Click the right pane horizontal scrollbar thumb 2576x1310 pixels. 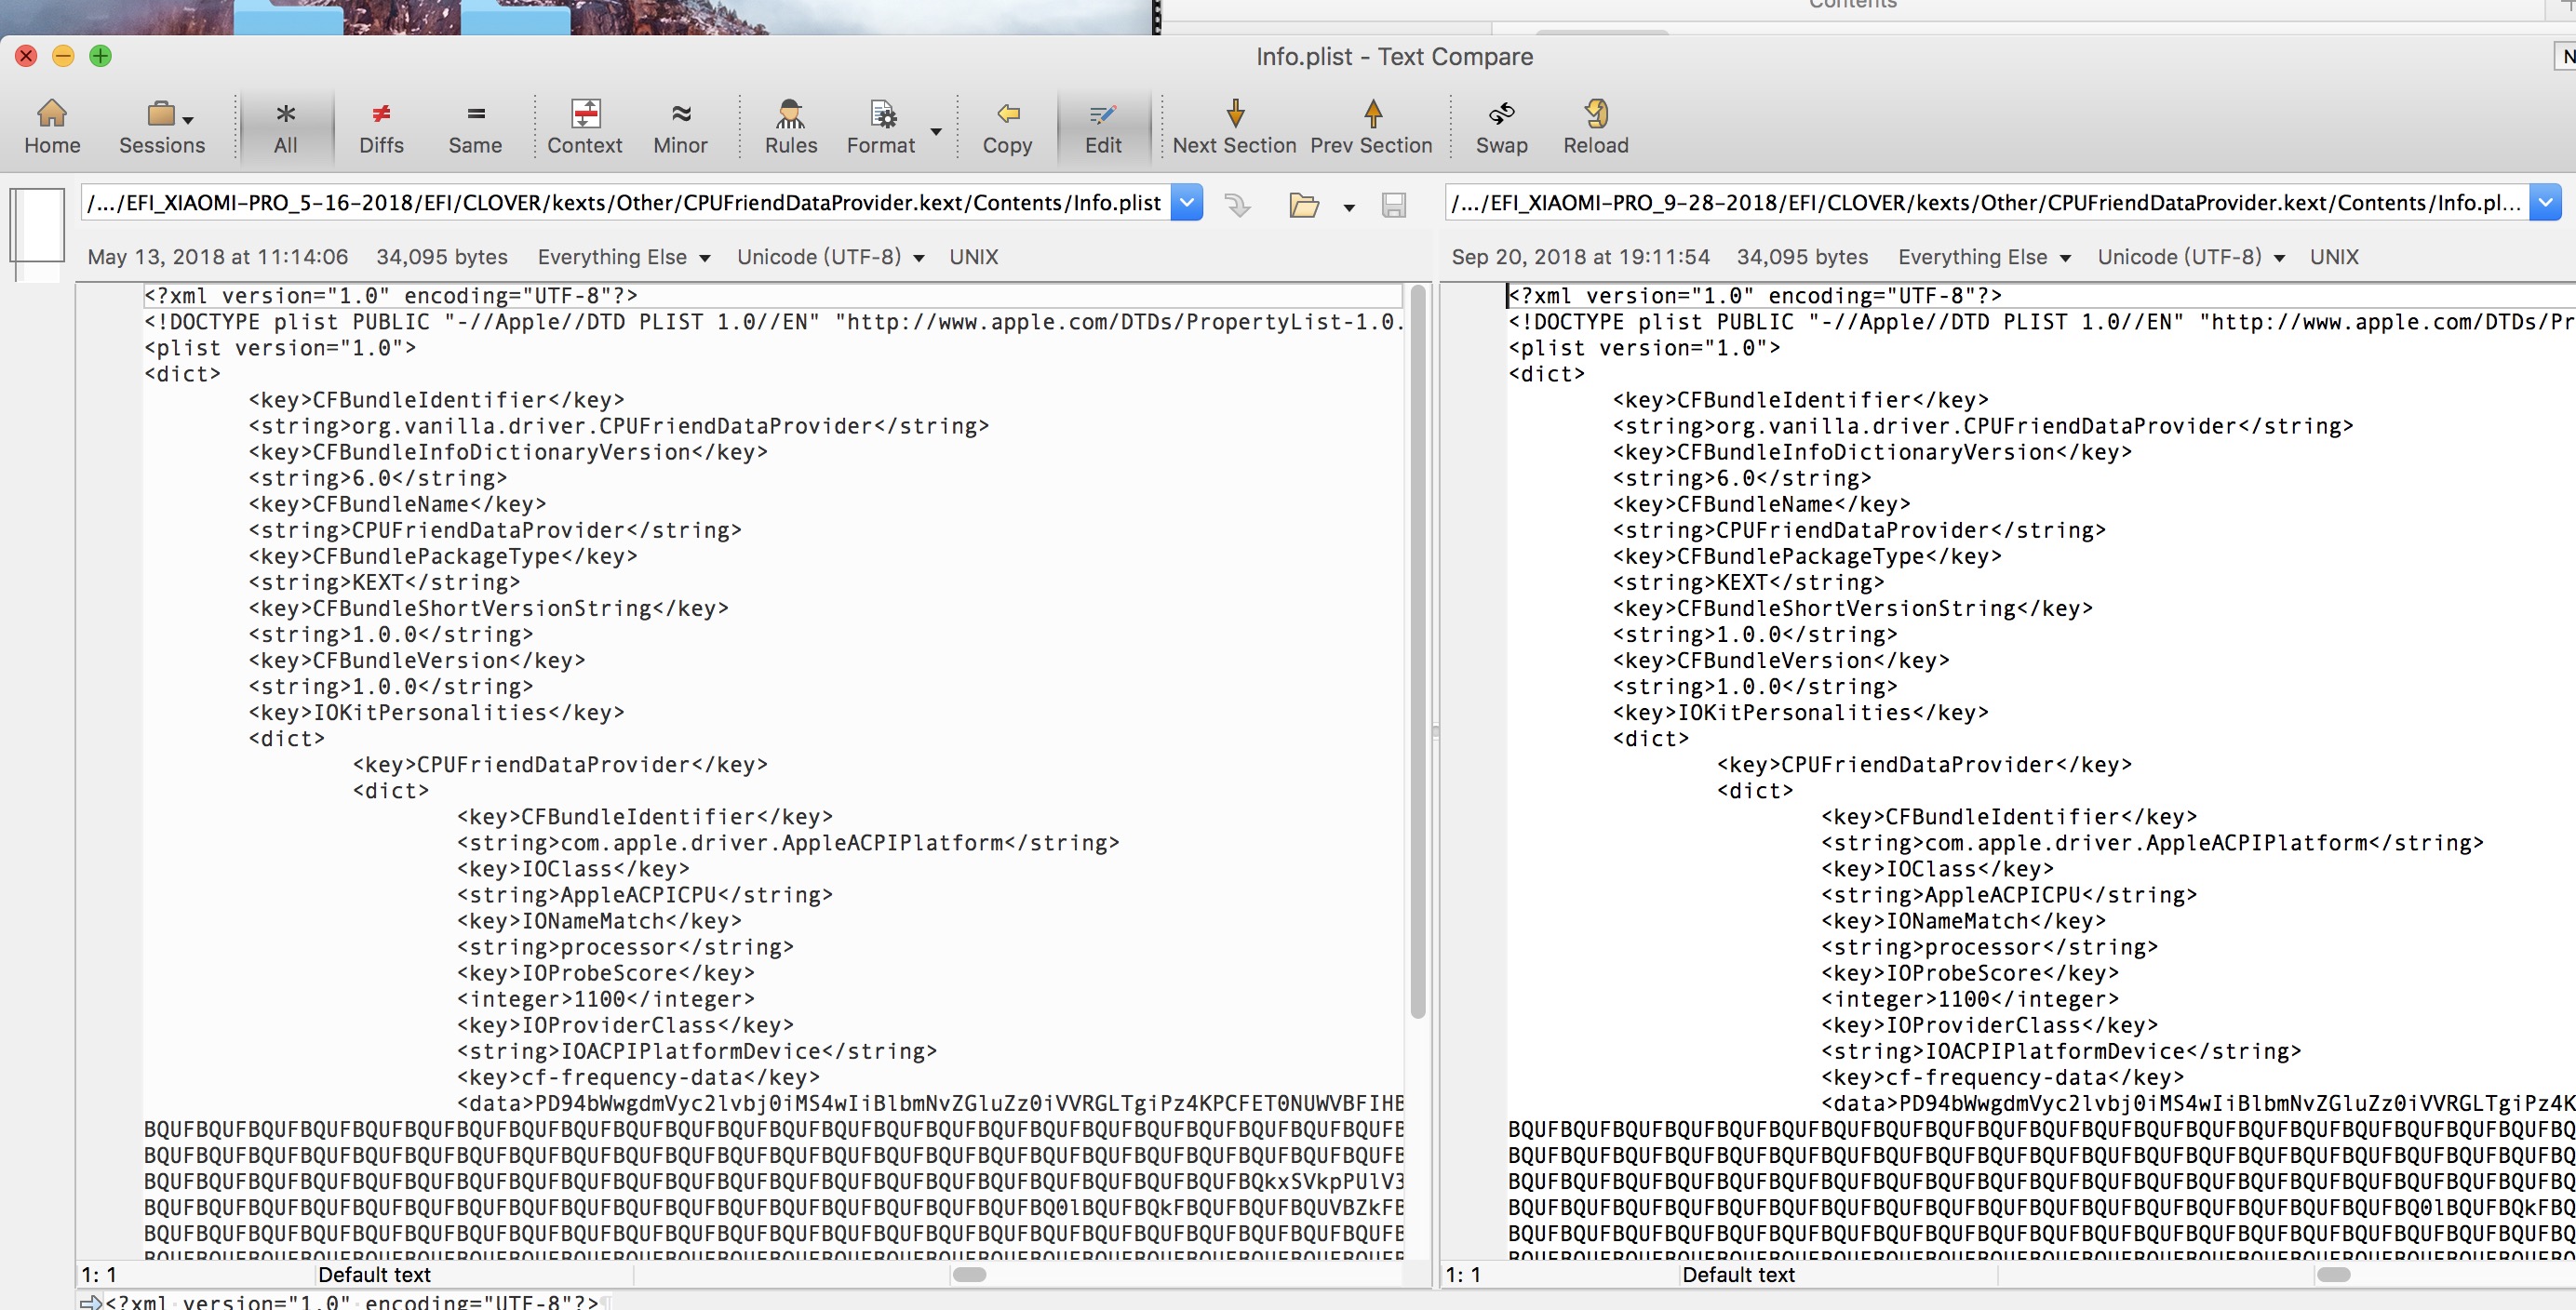2333,1274
